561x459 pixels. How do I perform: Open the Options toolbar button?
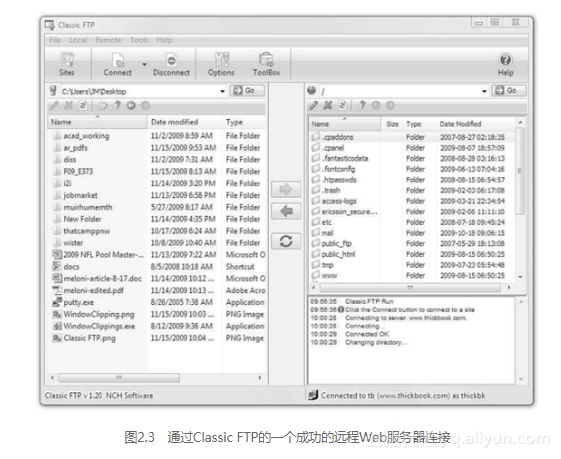point(221,64)
